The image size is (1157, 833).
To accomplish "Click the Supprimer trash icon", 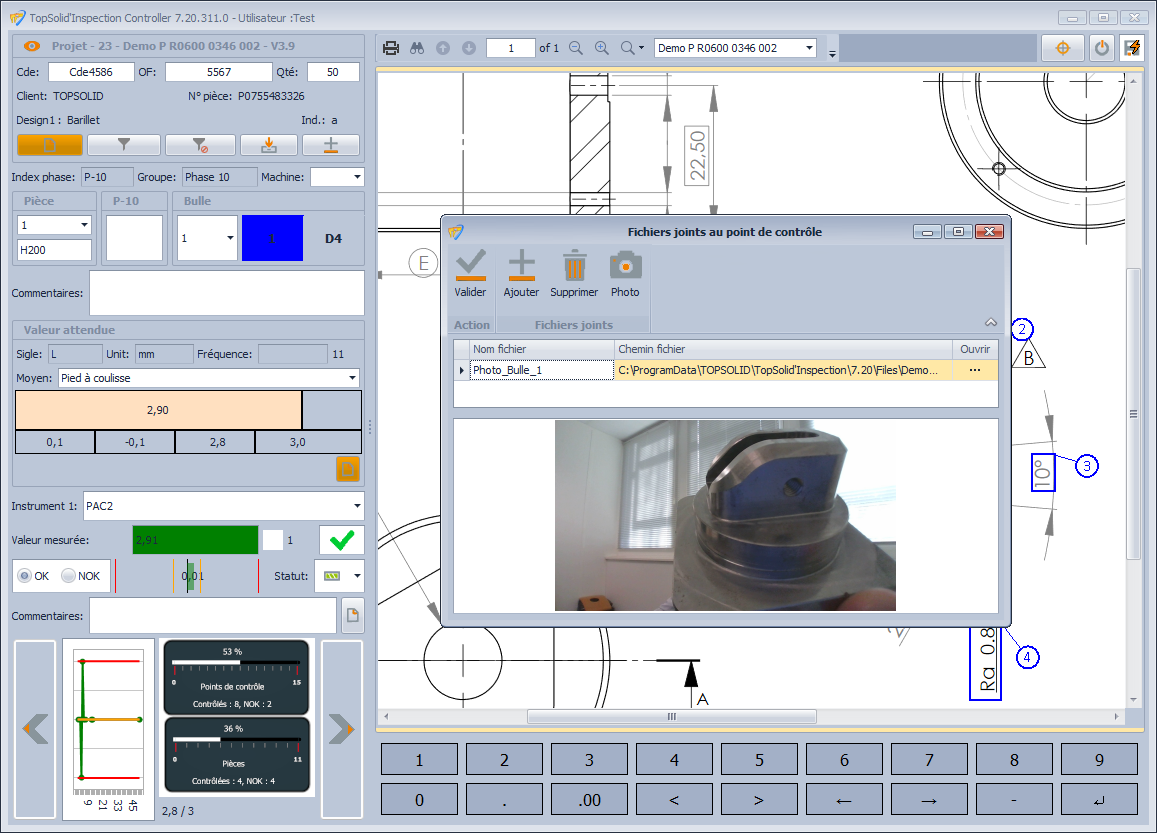I will click(x=574, y=274).
